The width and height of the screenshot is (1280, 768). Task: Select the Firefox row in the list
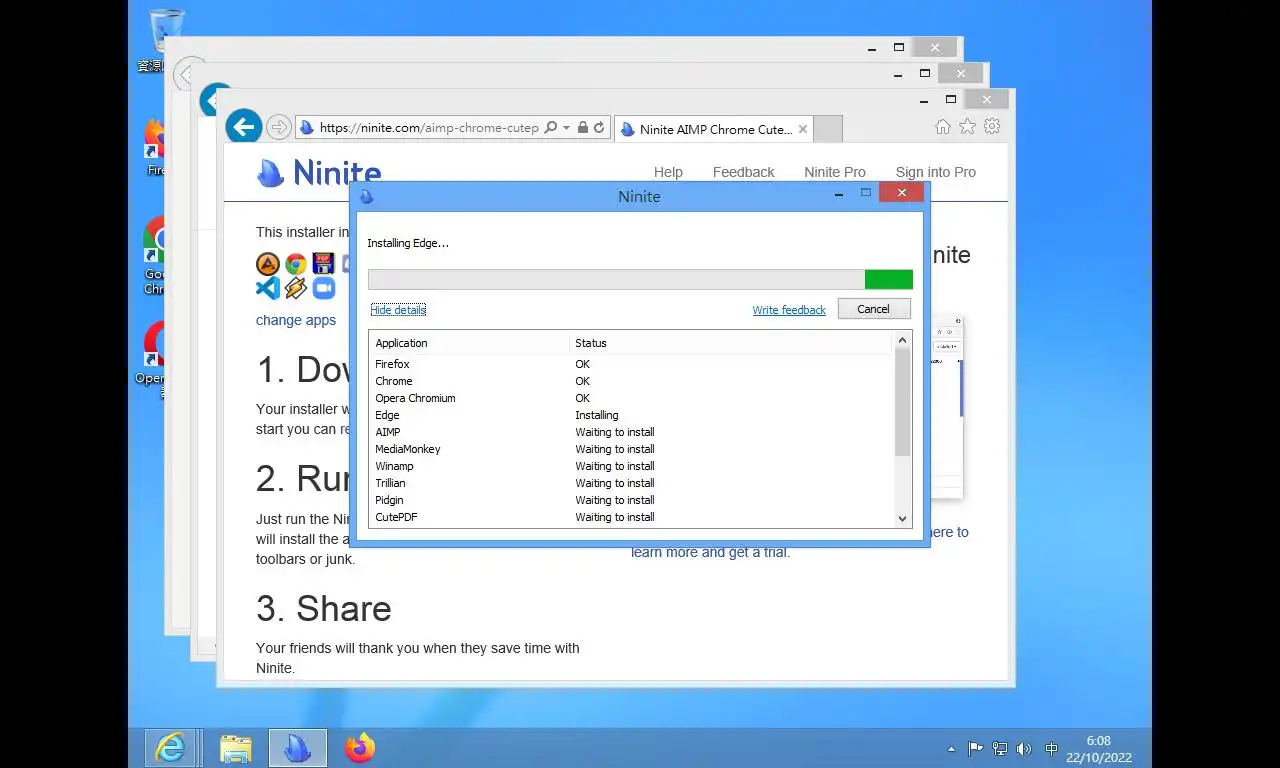tap(631, 364)
